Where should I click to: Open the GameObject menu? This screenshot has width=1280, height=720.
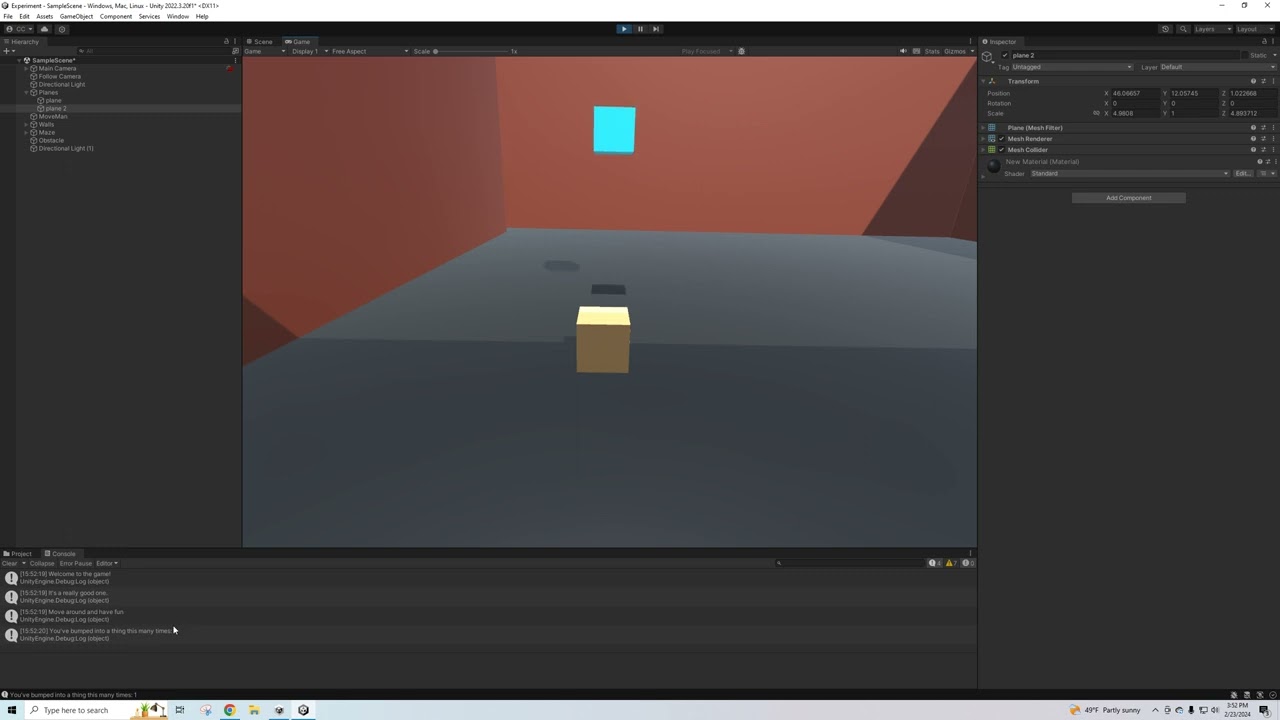(76, 17)
